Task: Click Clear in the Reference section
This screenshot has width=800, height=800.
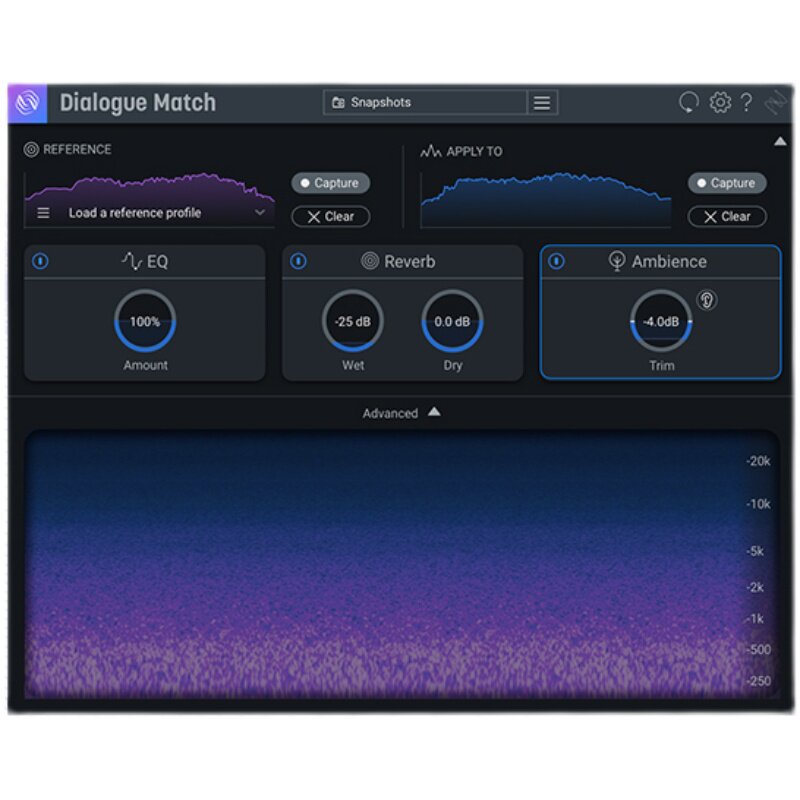Action: 331,216
